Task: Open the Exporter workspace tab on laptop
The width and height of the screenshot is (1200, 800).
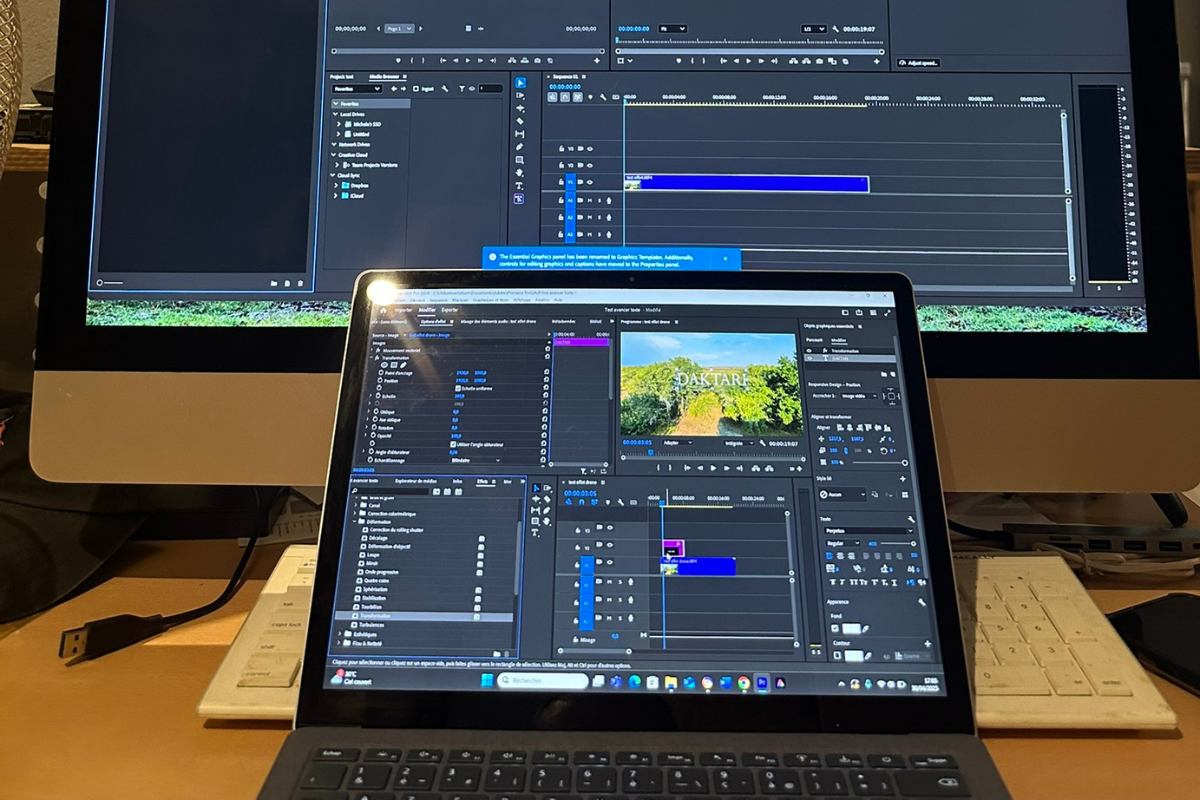Action: 451,309
